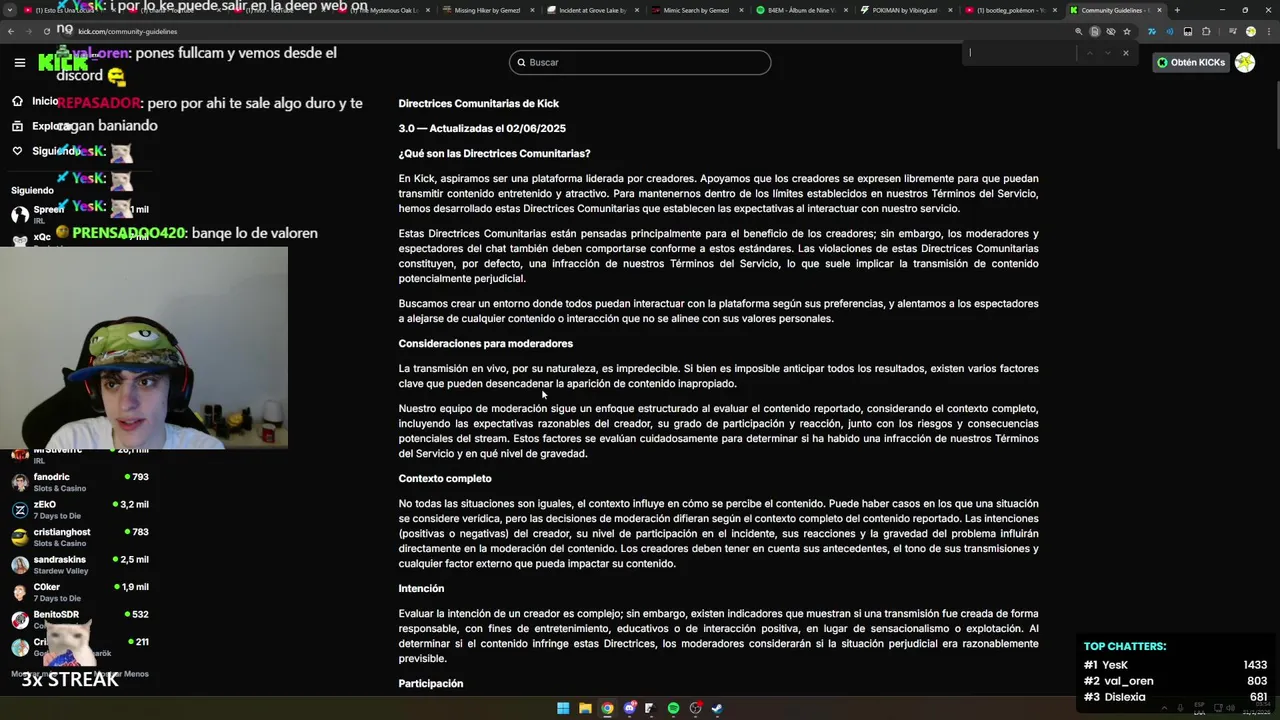Switch to the POKIMAN by VibingLeaf tab
Image resolution: width=1280 pixels, height=720 pixels.
[905, 10]
